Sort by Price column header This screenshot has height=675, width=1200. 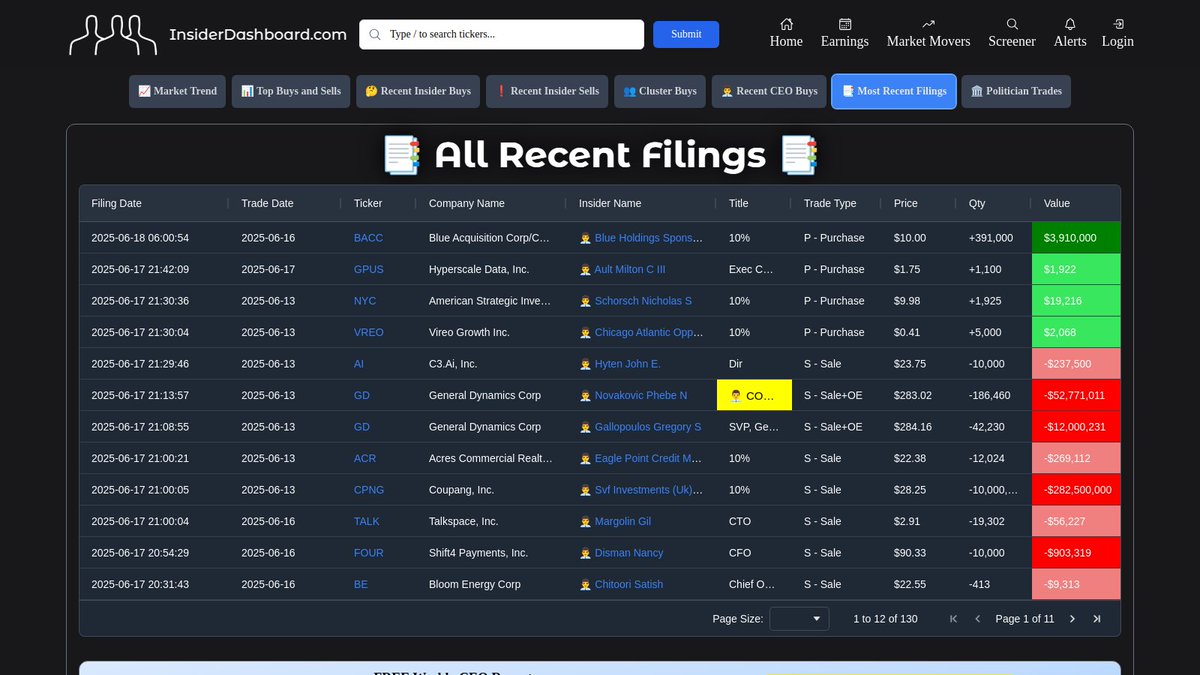click(906, 203)
